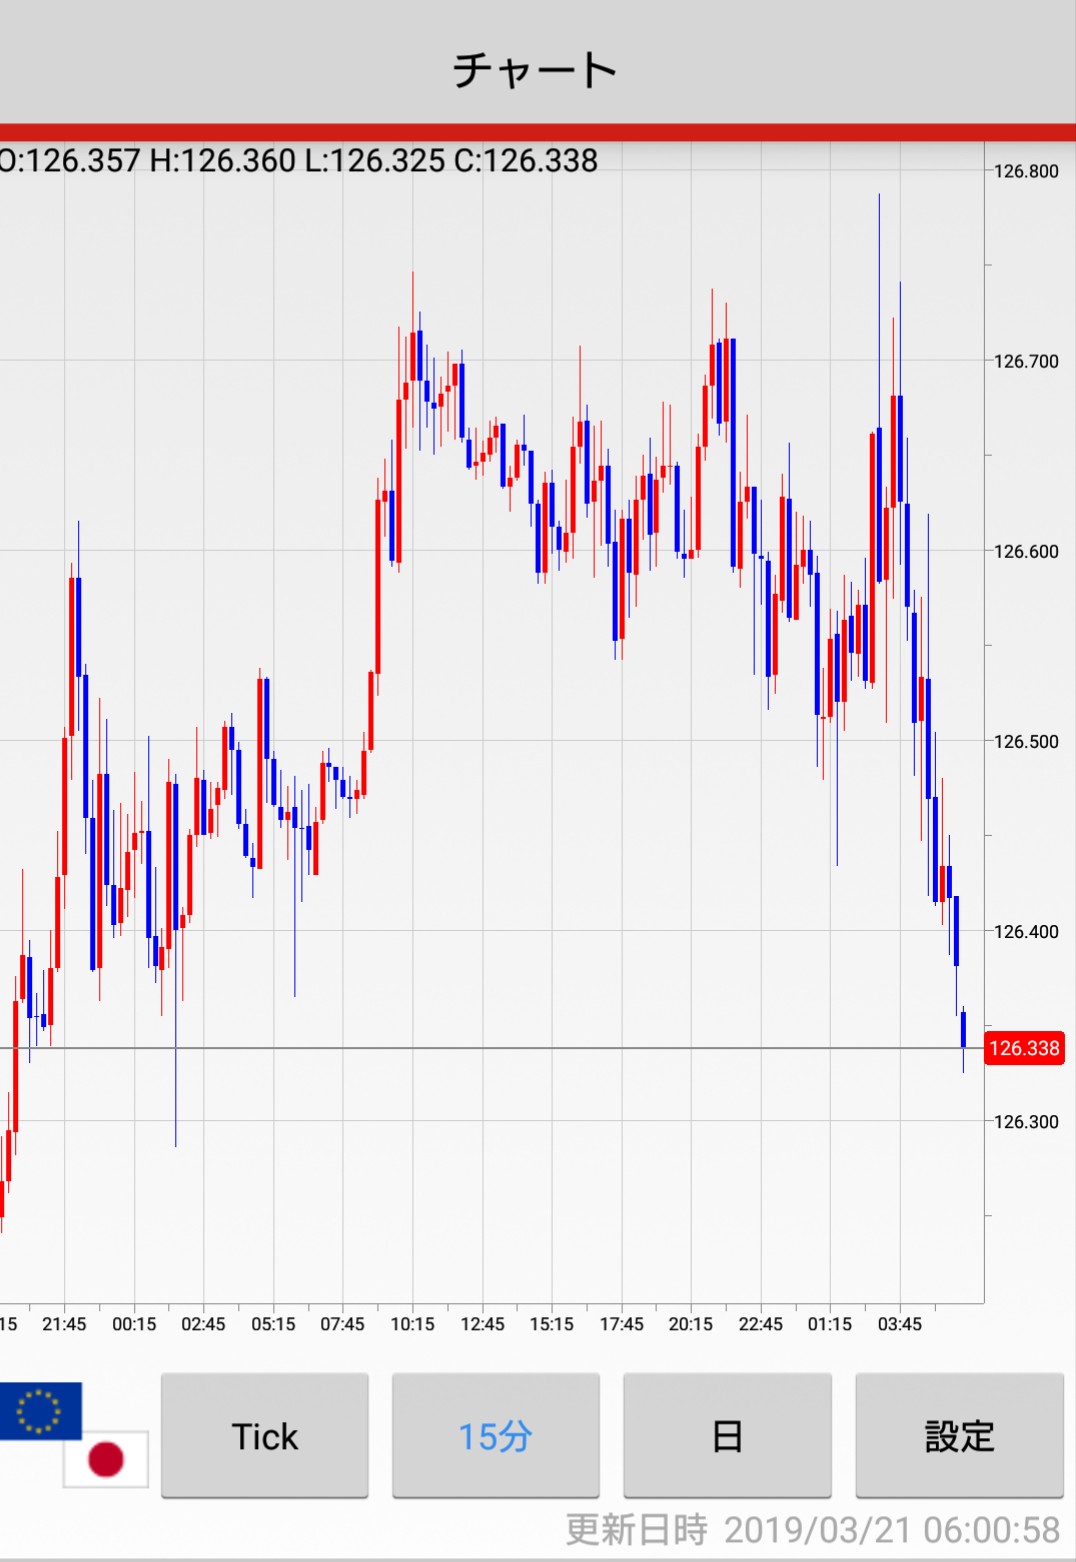Switch to the Tick chart
Image resolution: width=1076 pixels, height=1562 pixels.
[x=265, y=1436]
